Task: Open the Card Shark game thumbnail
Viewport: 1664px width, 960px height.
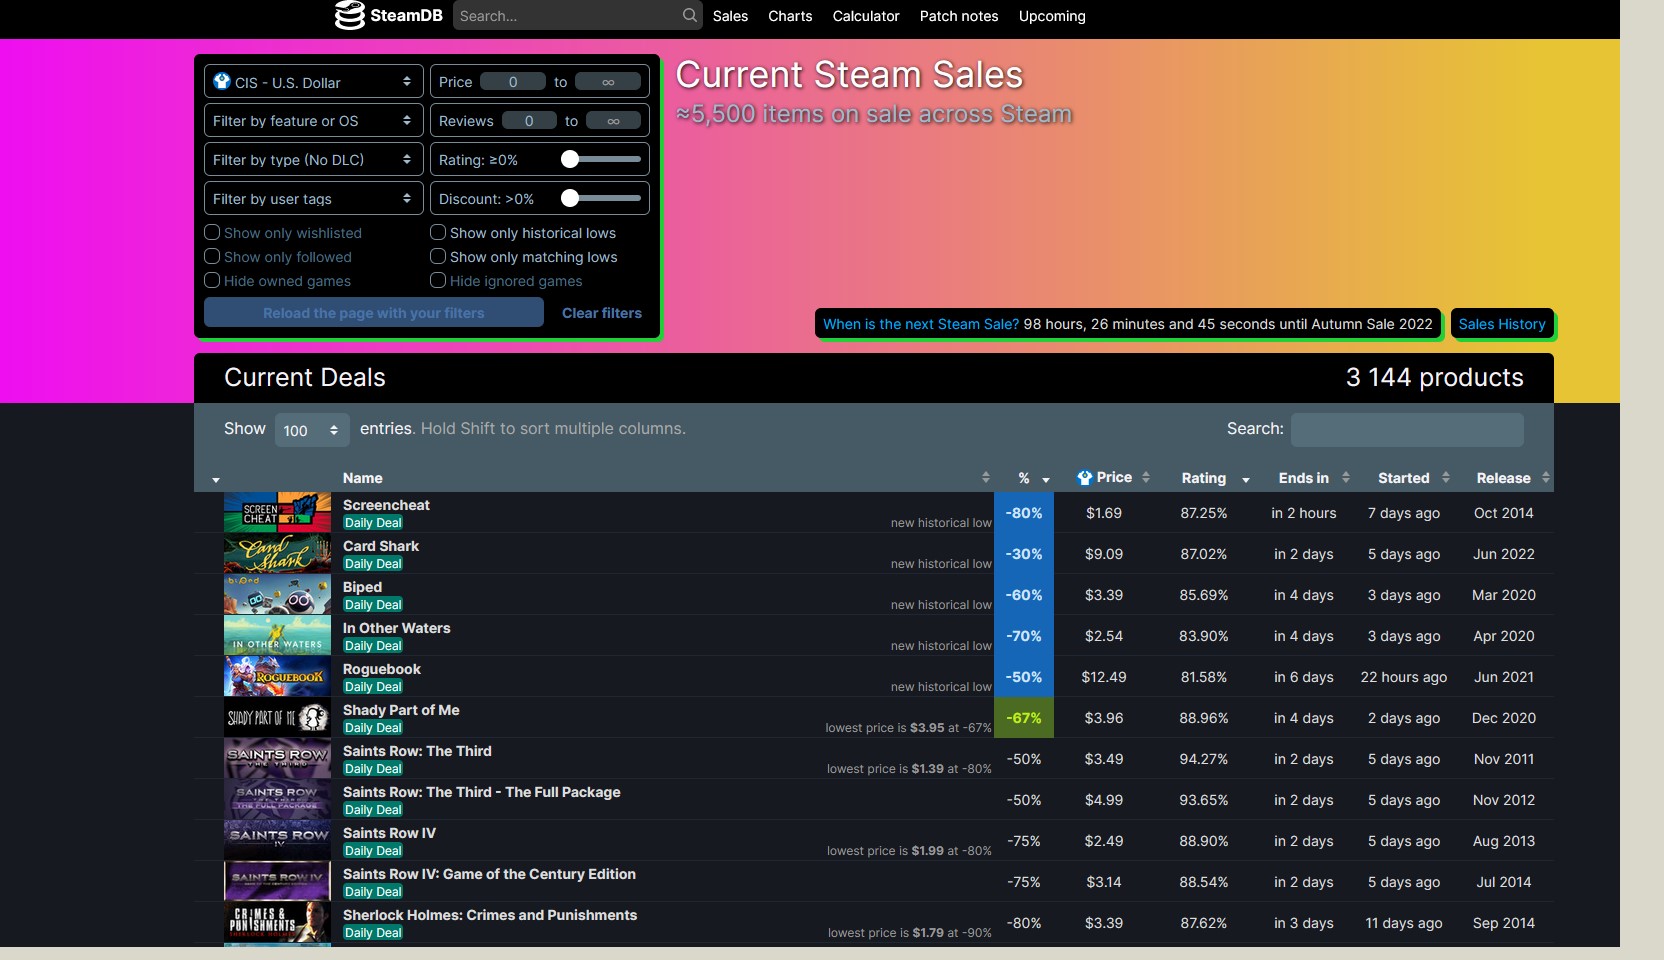Action: point(277,553)
